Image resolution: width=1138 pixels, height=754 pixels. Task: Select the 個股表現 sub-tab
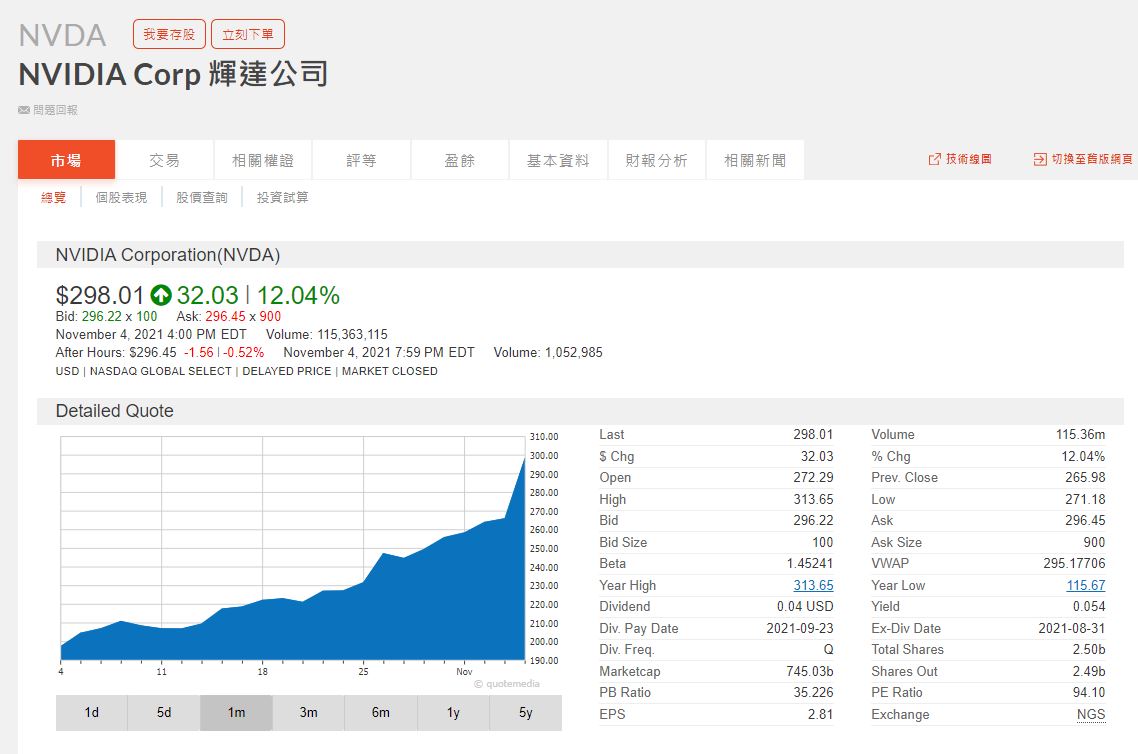point(121,198)
